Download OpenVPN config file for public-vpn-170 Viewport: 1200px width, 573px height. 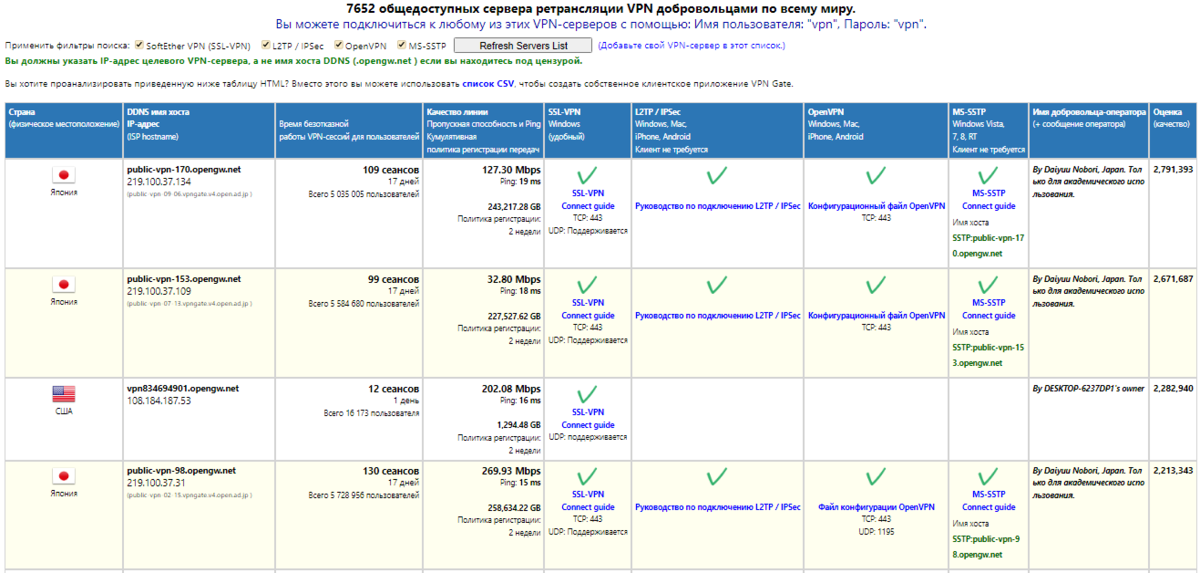[x=876, y=206]
